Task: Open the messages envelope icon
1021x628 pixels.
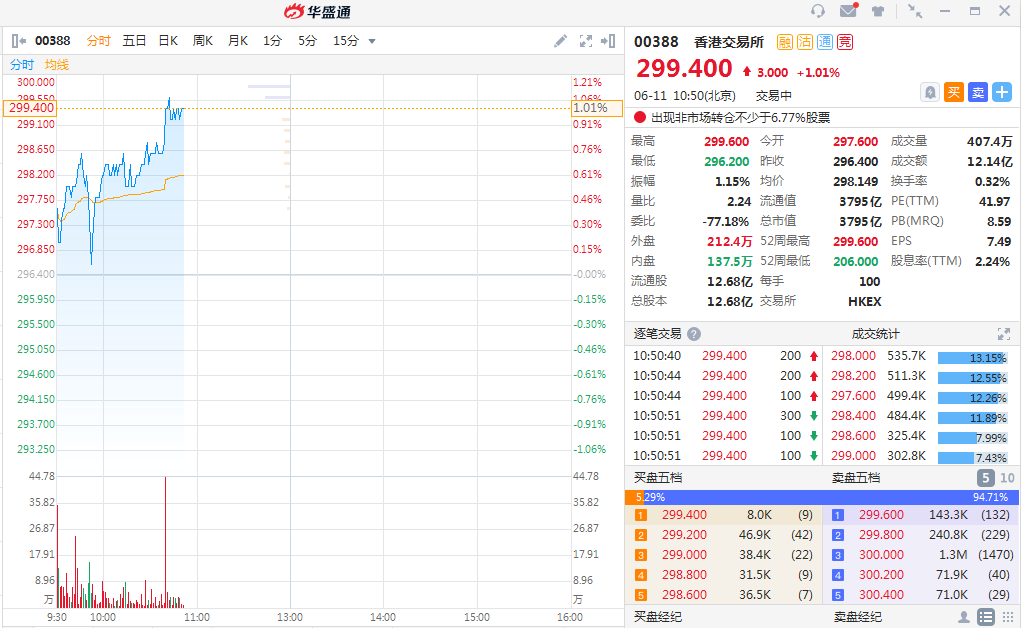Action: (848, 11)
